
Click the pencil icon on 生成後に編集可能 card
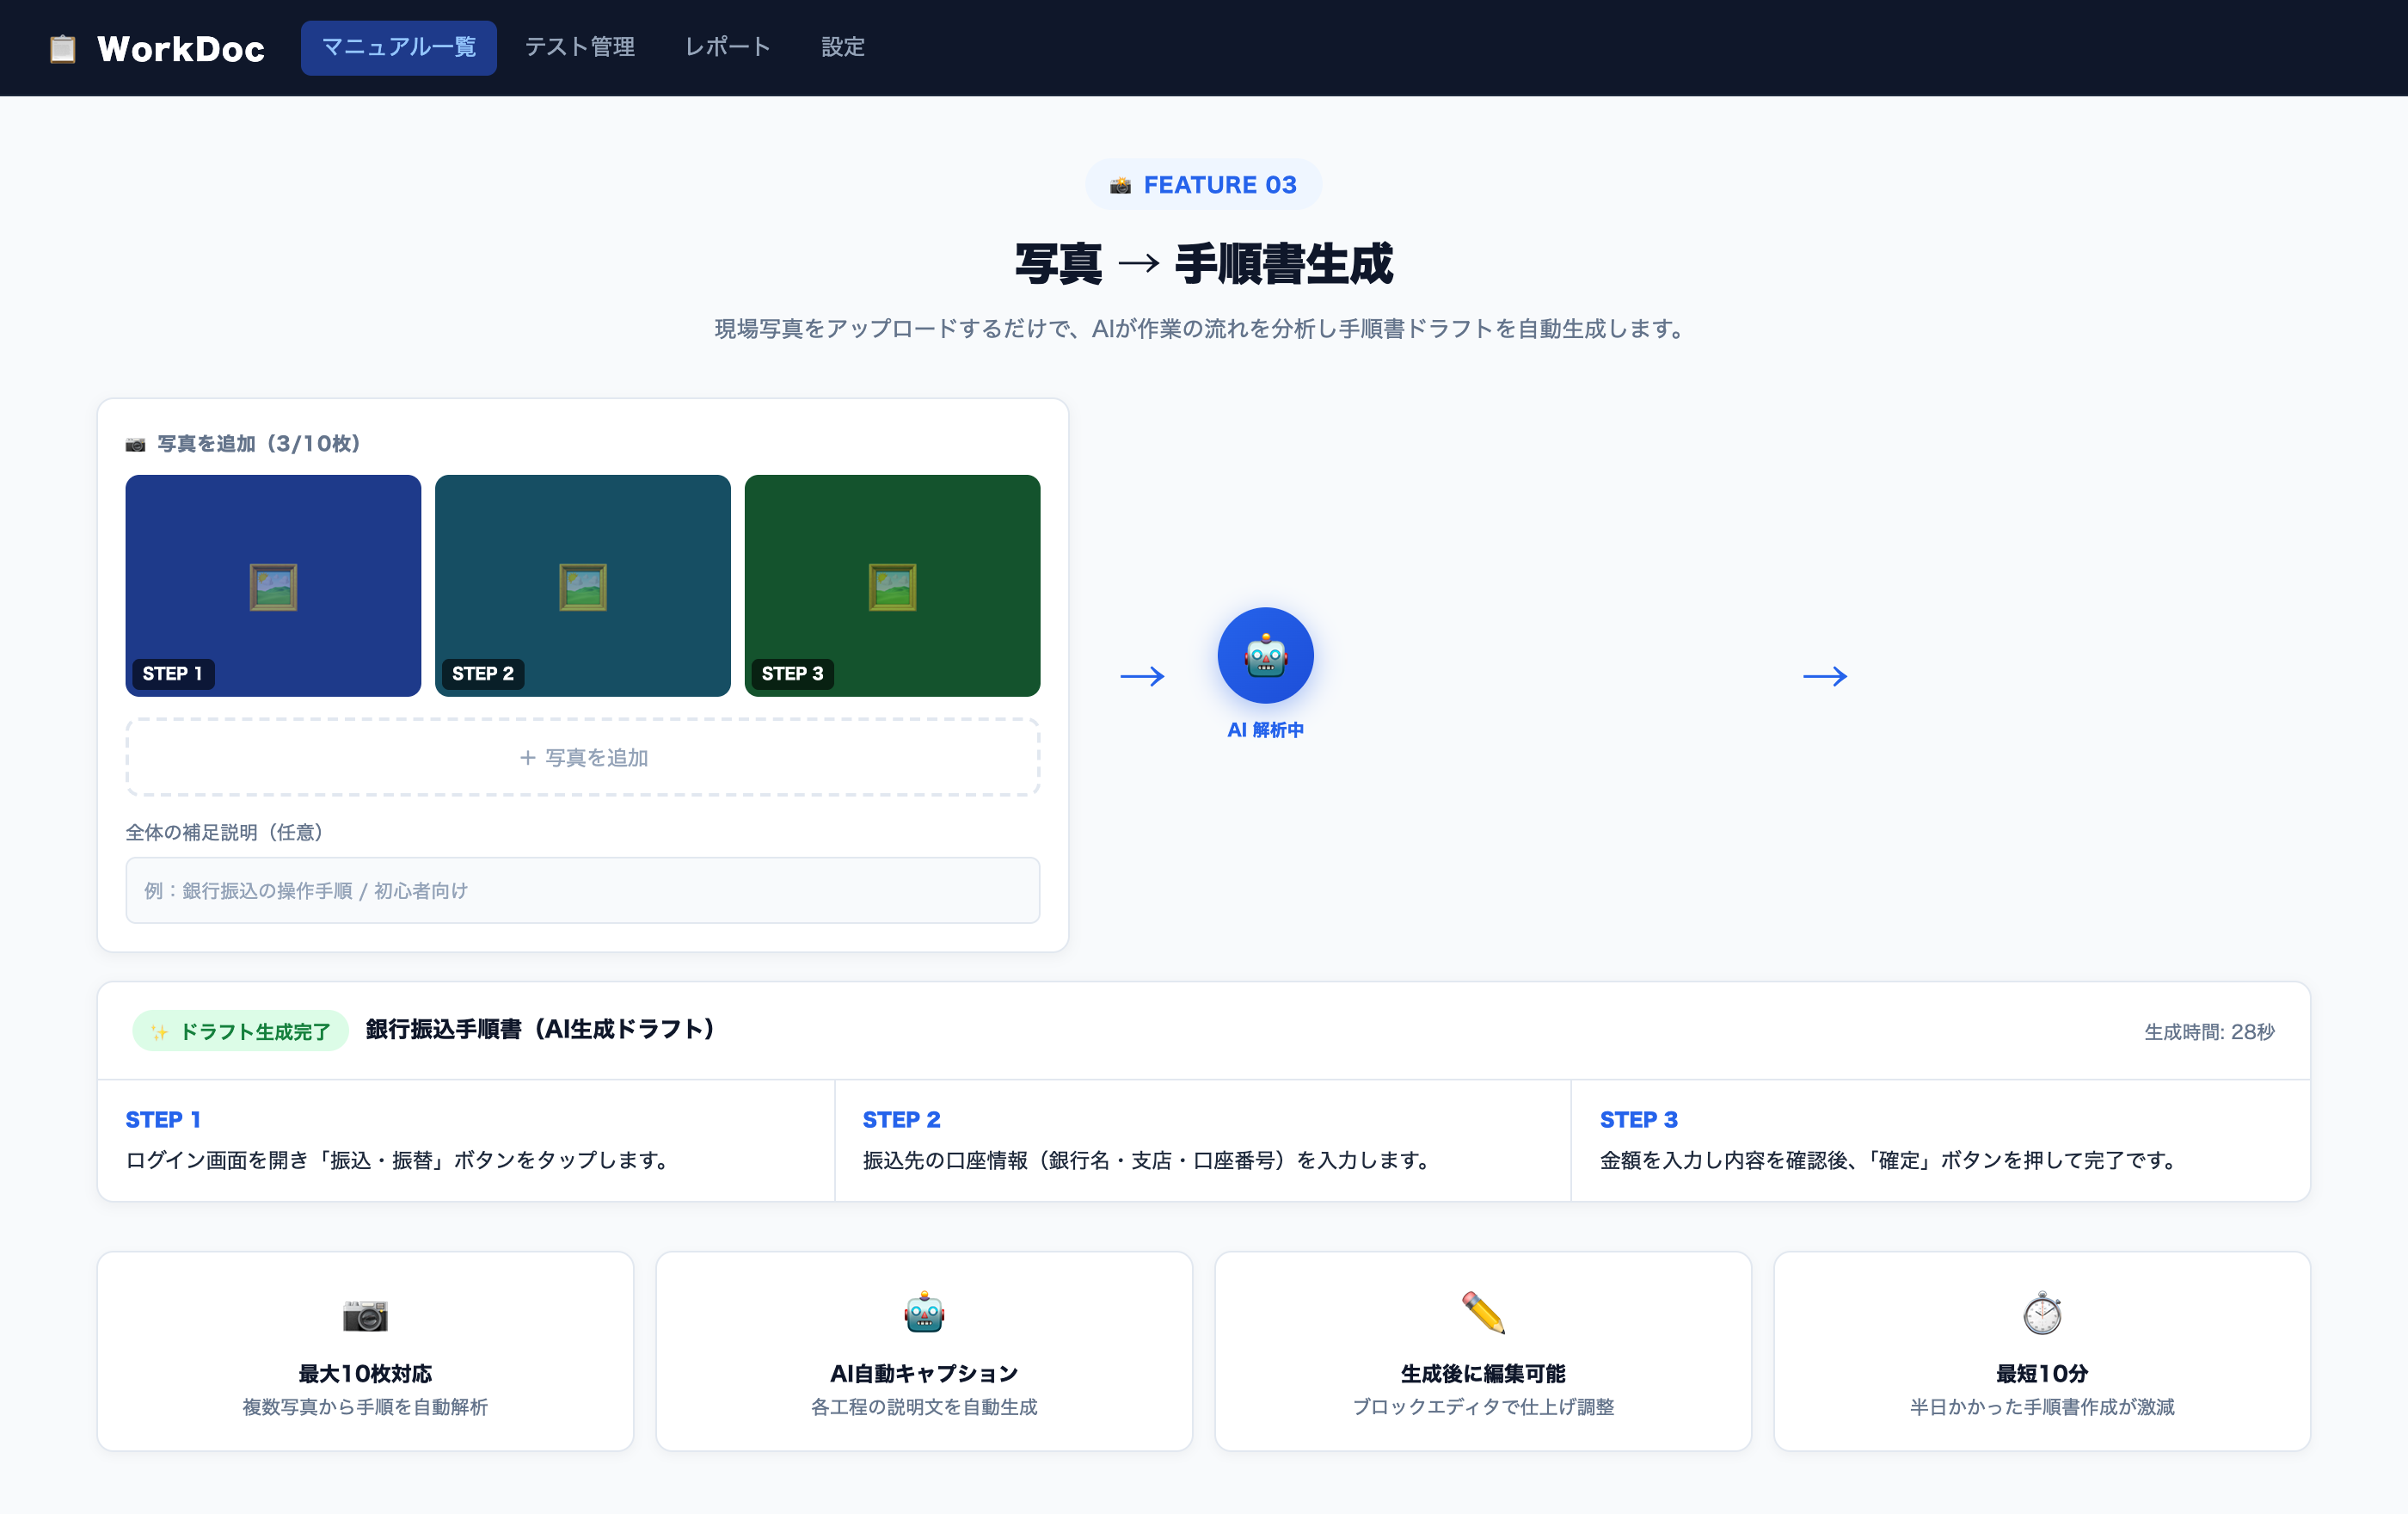point(1483,1313)
